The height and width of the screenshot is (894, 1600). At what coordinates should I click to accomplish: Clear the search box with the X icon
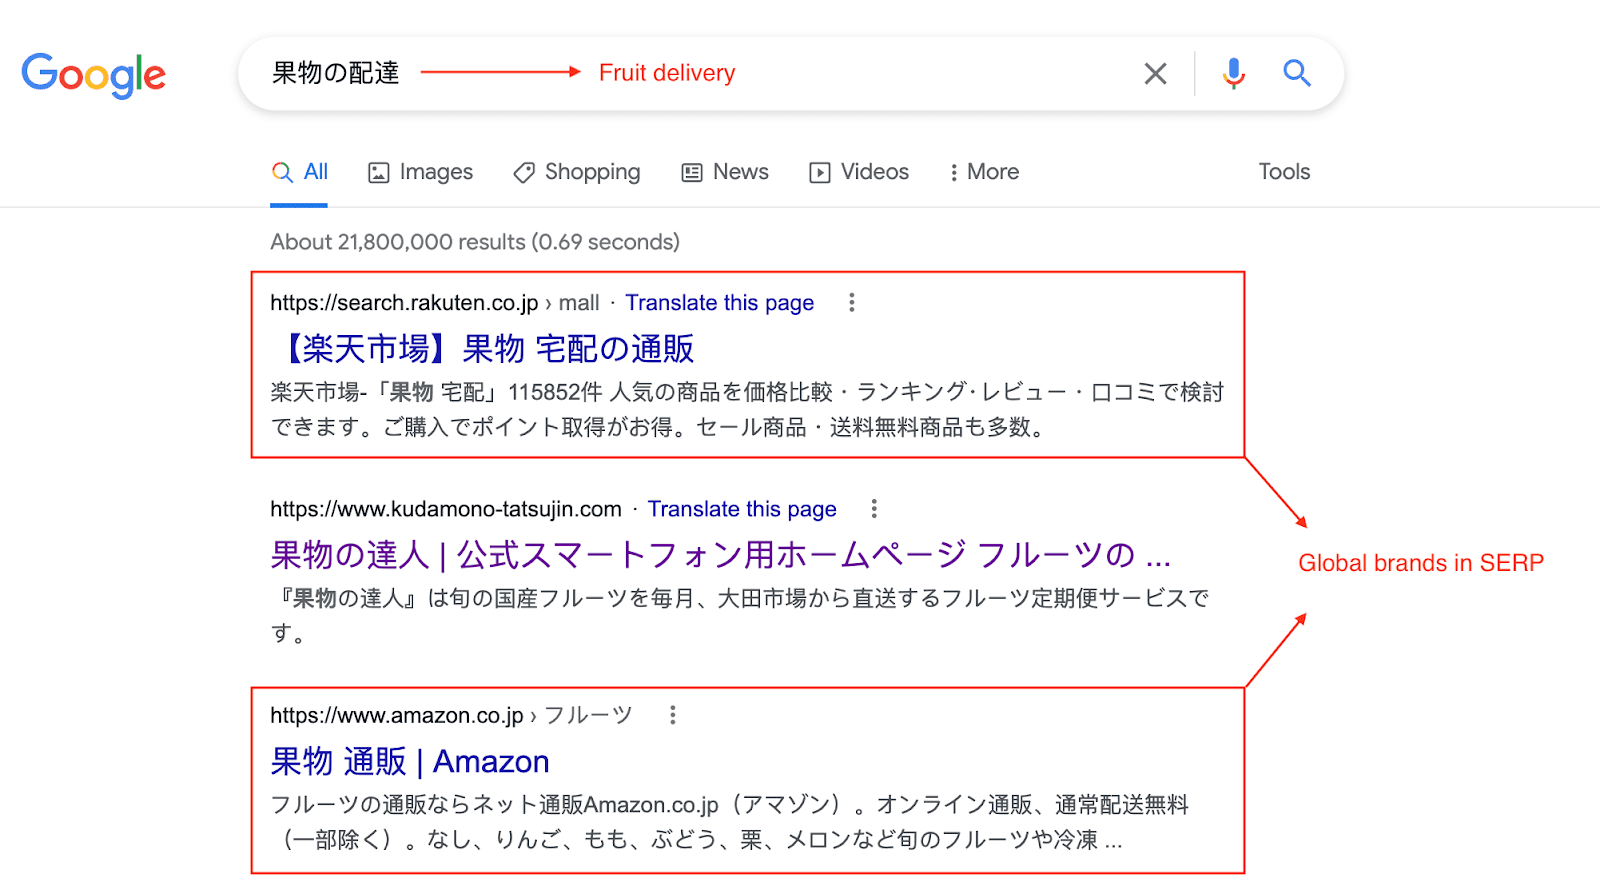[x=1155, y=73]
